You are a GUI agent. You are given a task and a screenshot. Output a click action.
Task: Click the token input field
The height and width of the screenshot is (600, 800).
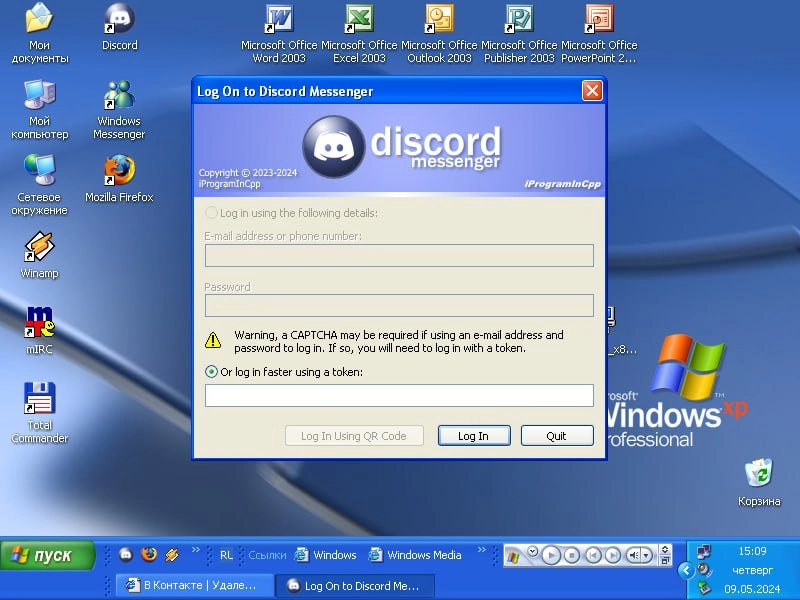399,396
